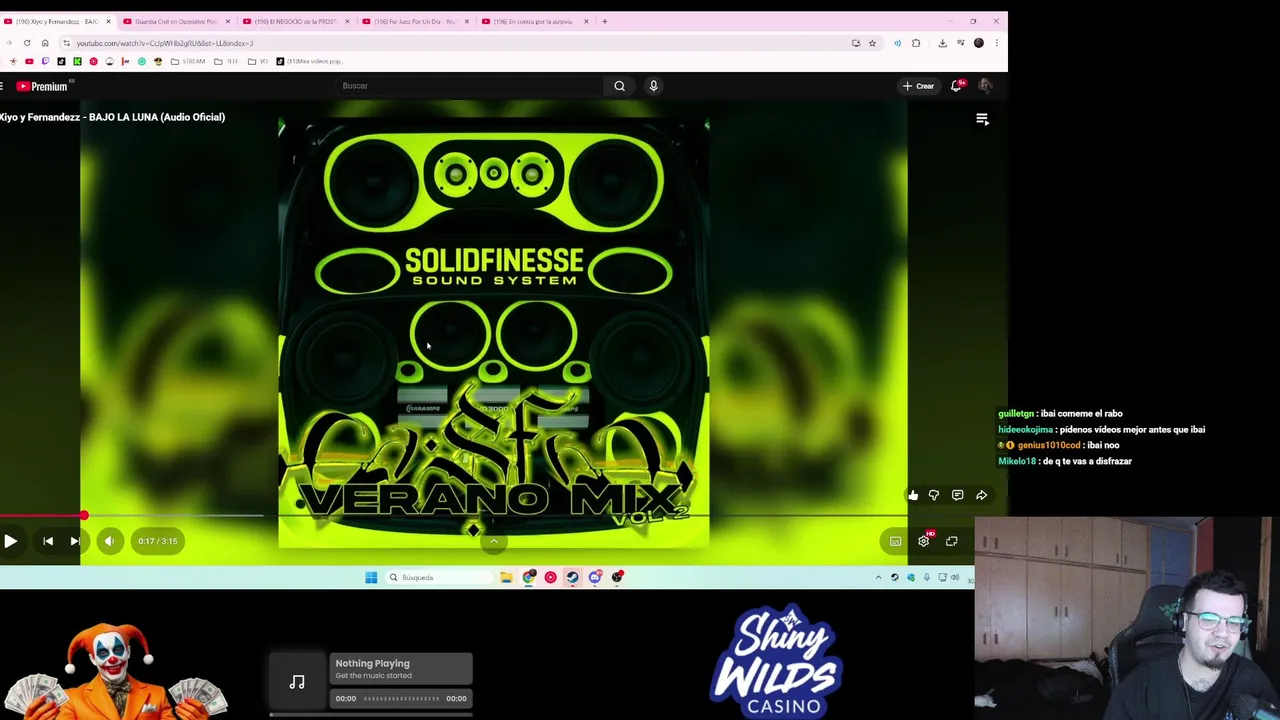Click the youtube.com address bar URL

(x=165, y=43)
